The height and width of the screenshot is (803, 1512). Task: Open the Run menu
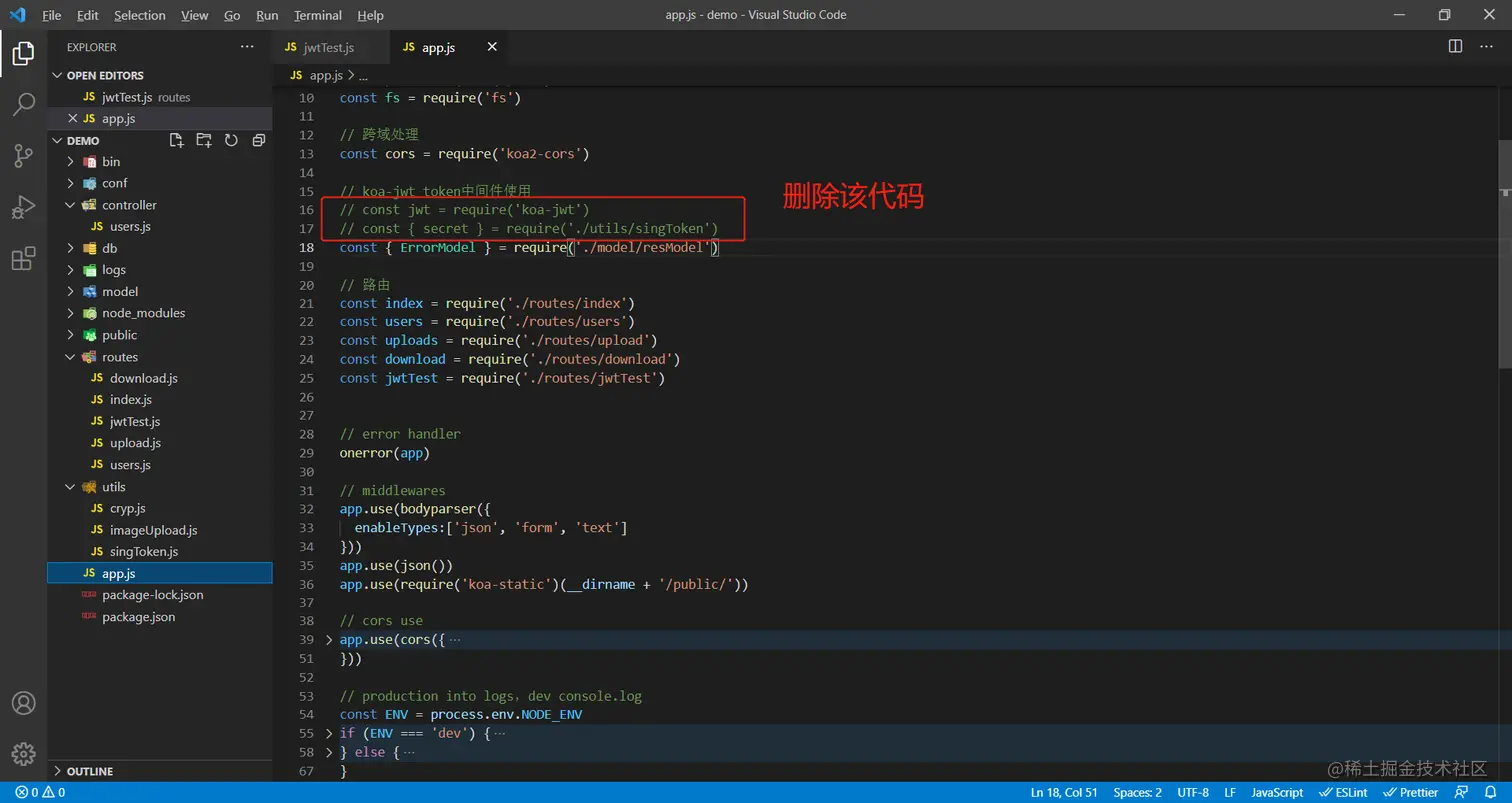pos(267,15)
